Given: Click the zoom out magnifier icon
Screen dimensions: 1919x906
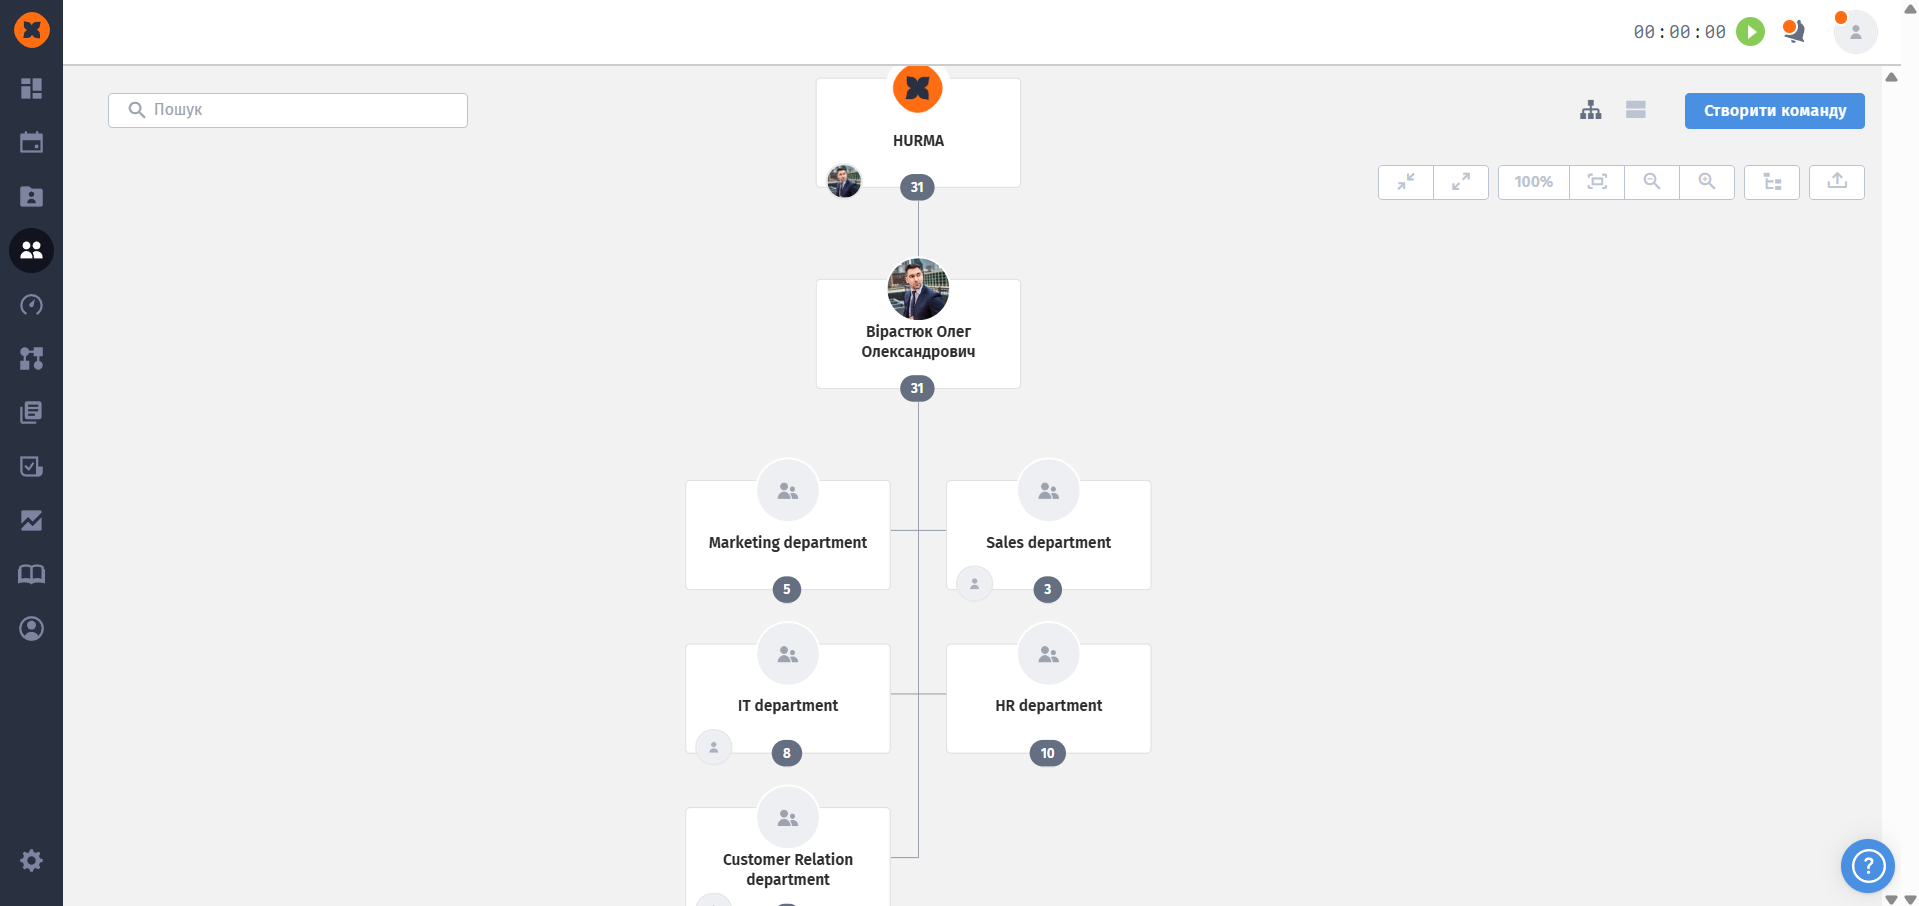Looking at the screenshot, I should click(x=1652, y=182).
